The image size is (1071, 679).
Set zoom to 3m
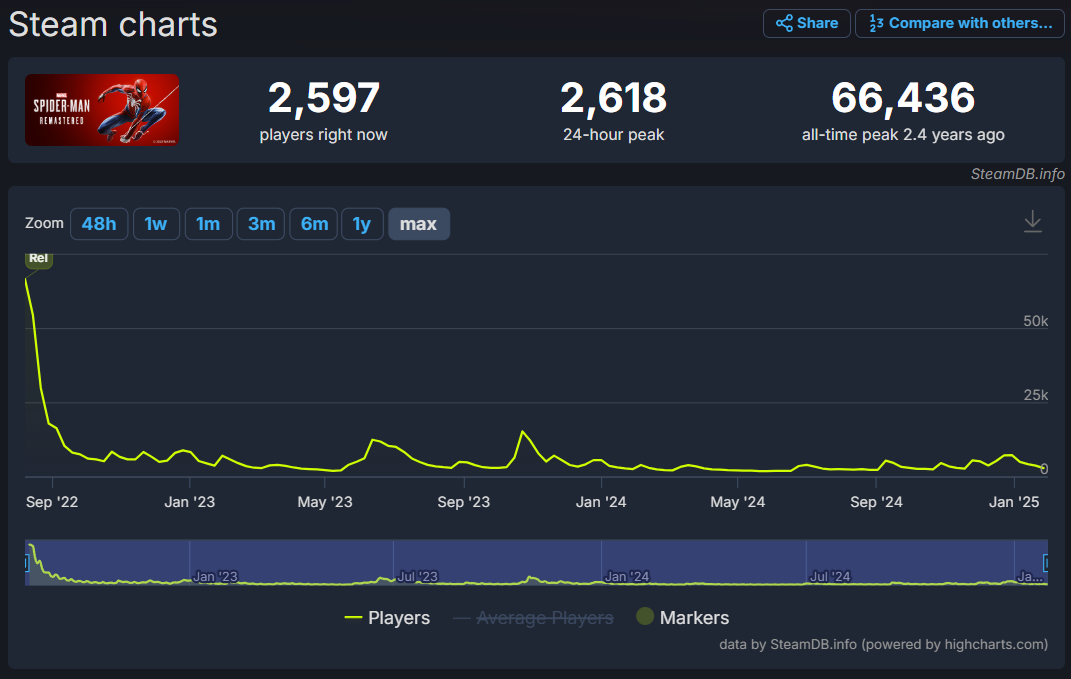tap(261, 224)
